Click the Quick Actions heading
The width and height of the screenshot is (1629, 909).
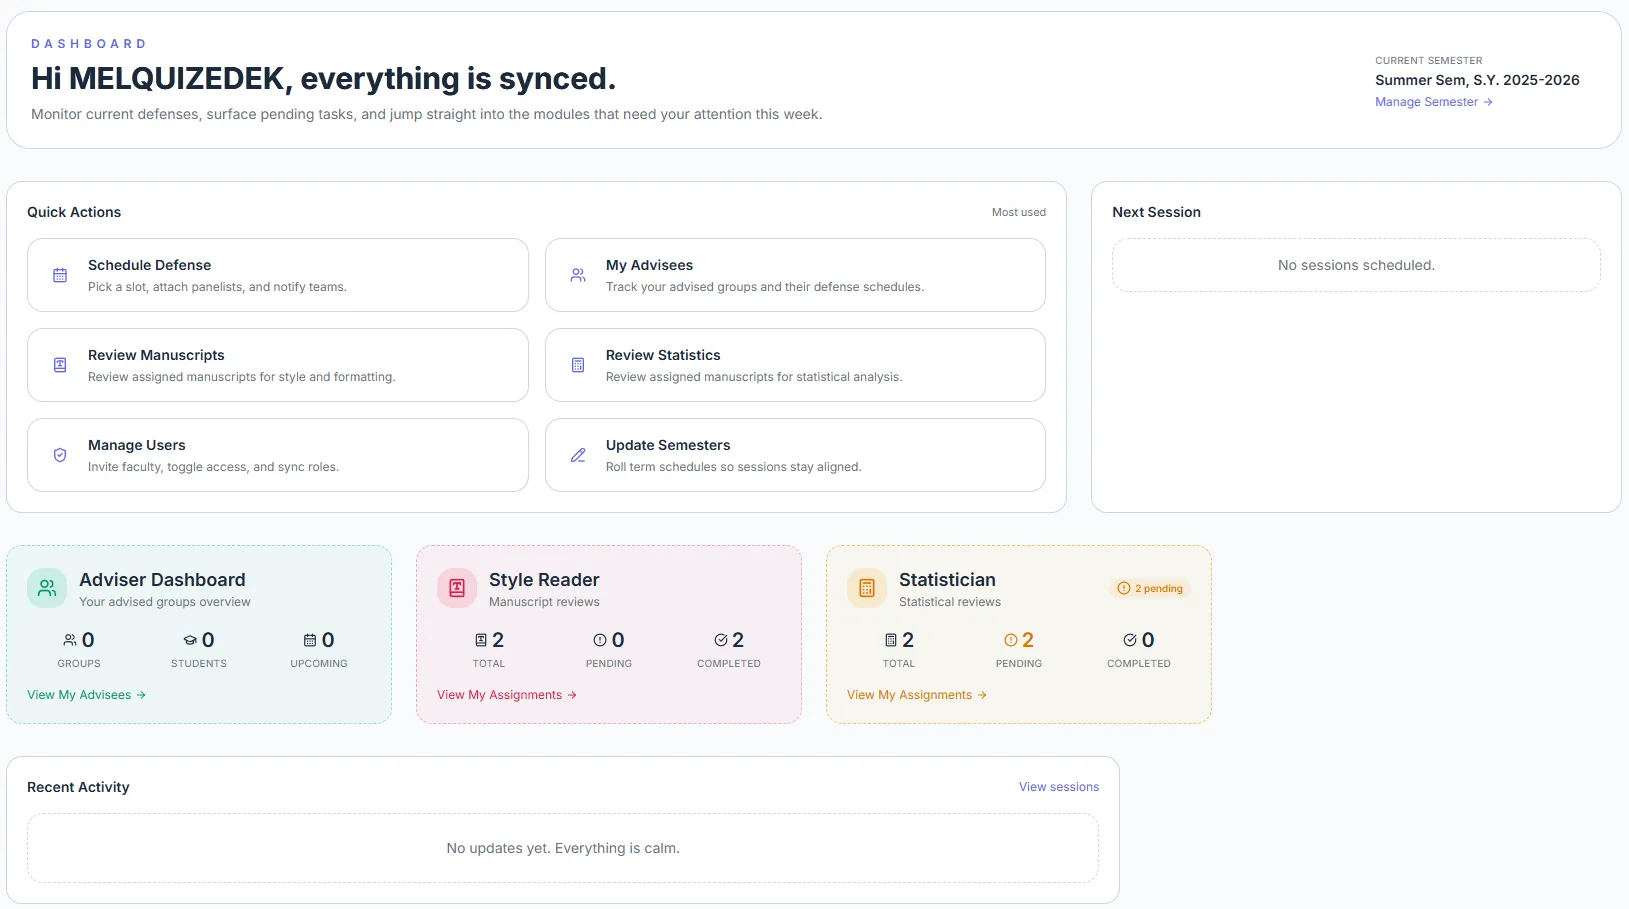[x=74, y=212]
